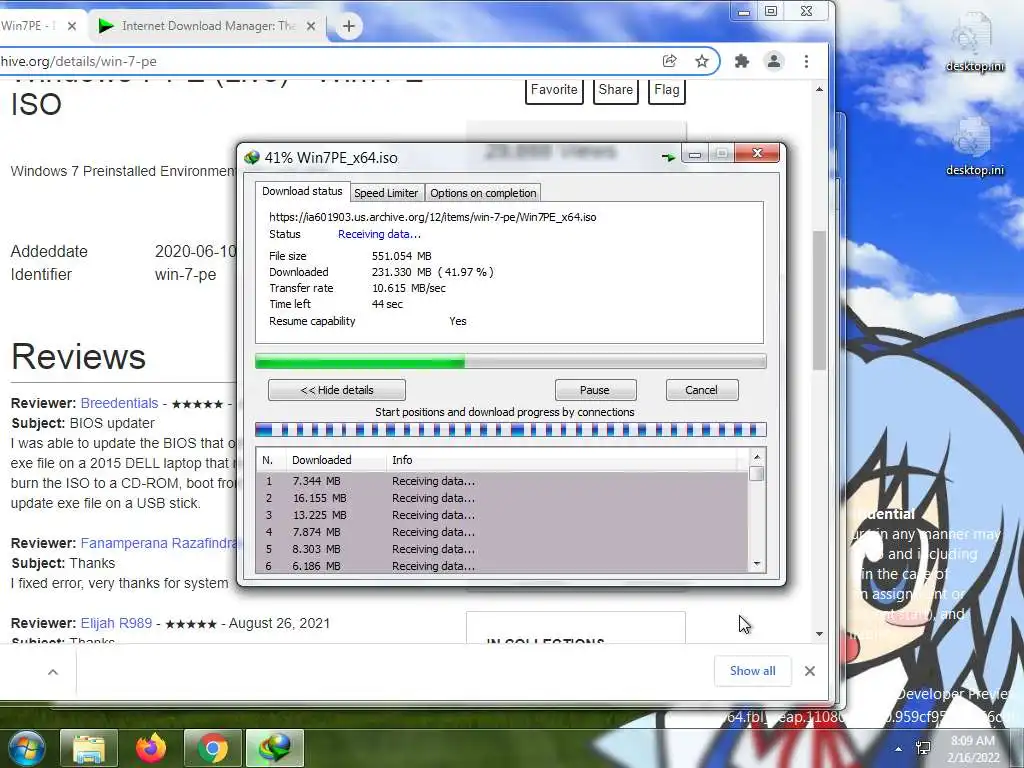Click the Flag button on archive page
1024x768 pixels.
[x=667, y=90]
